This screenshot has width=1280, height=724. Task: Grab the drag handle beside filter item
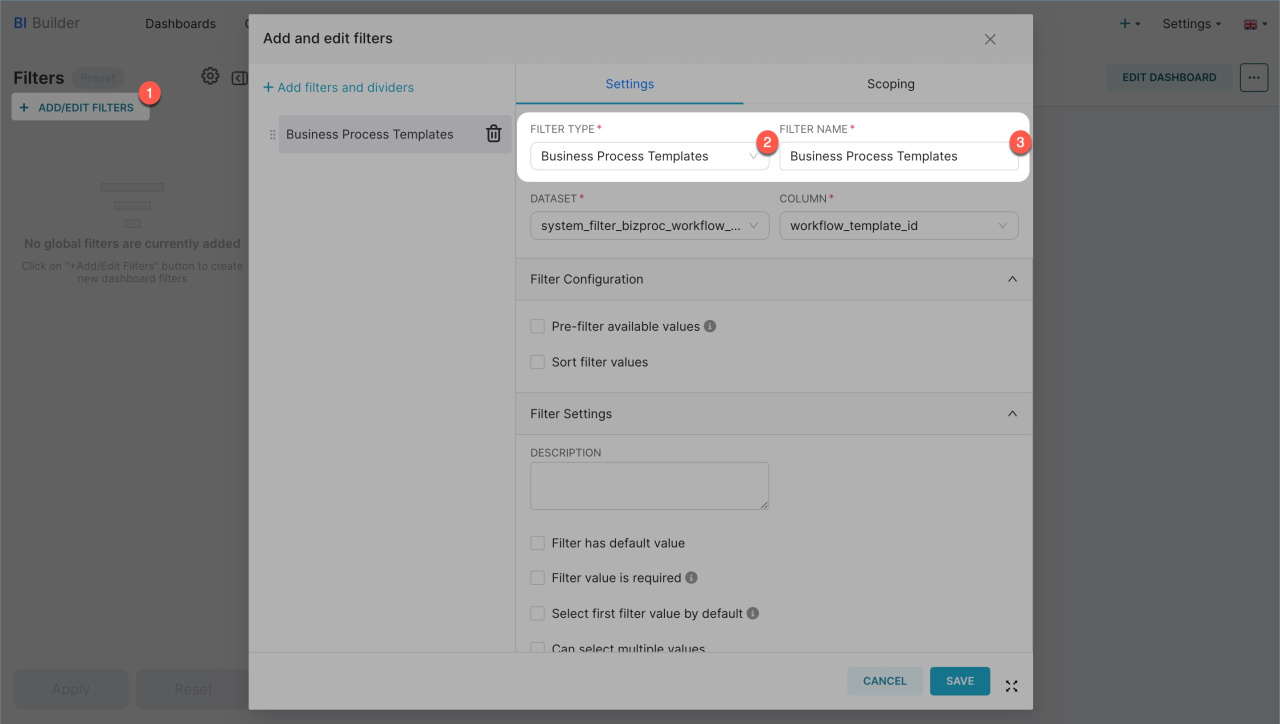[272, 135]
